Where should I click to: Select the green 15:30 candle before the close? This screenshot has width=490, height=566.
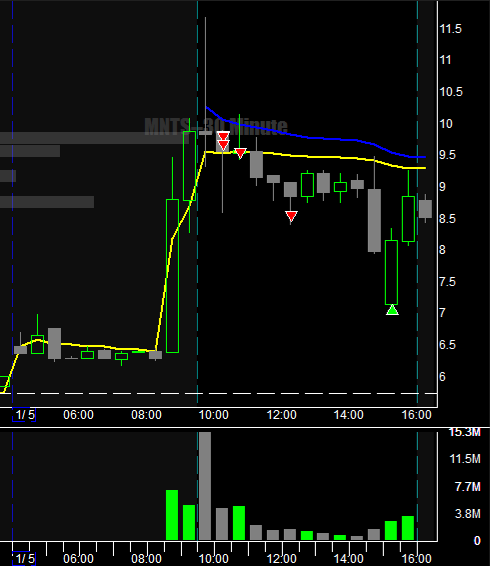408,219
